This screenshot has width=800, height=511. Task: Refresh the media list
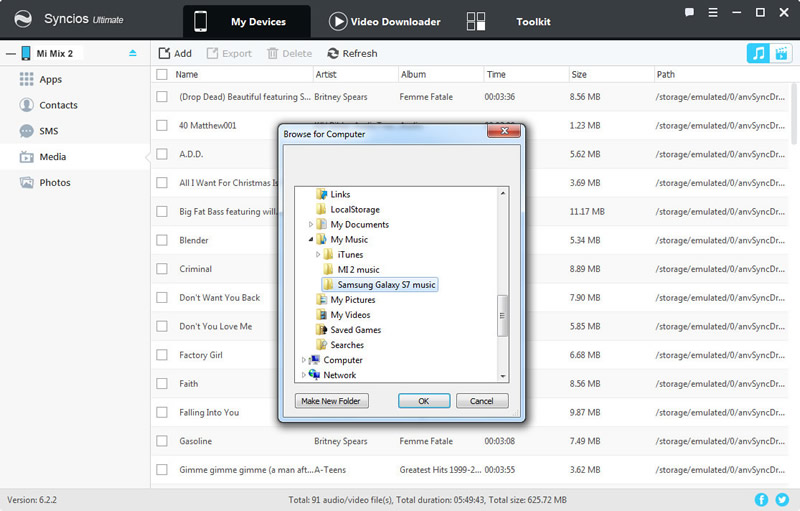353,53
